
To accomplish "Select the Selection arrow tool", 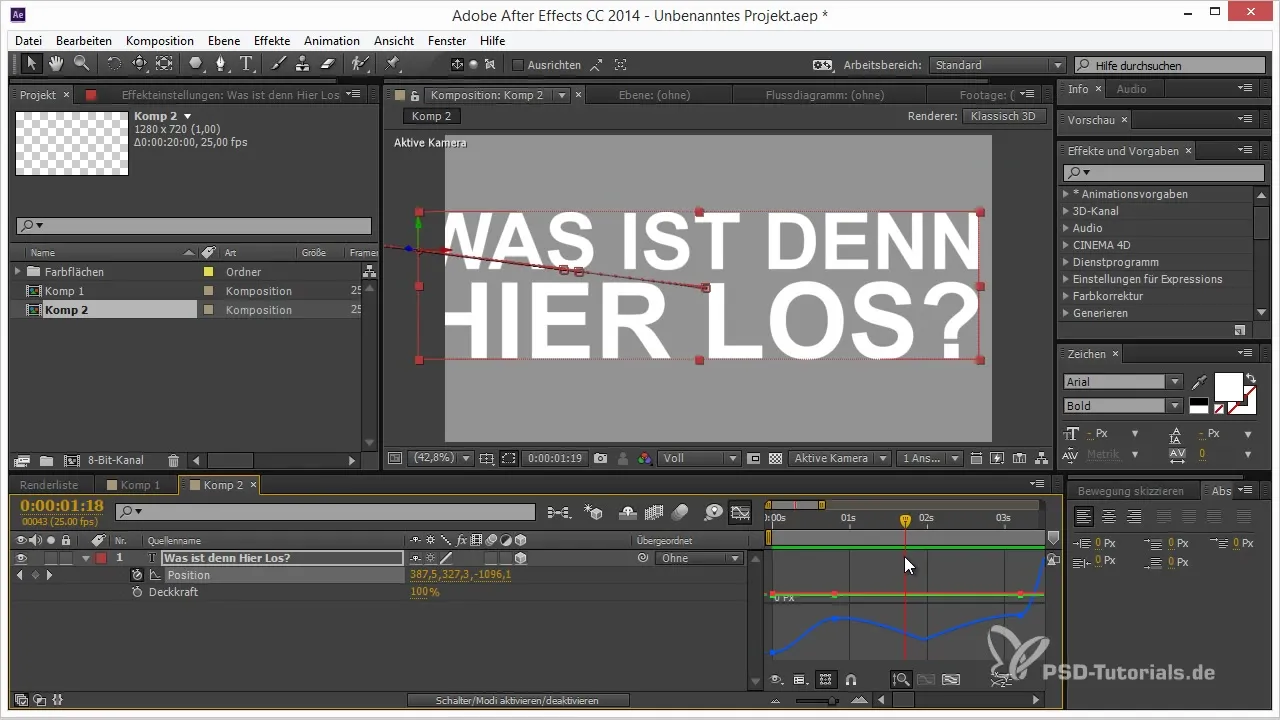I will (31, 64).
